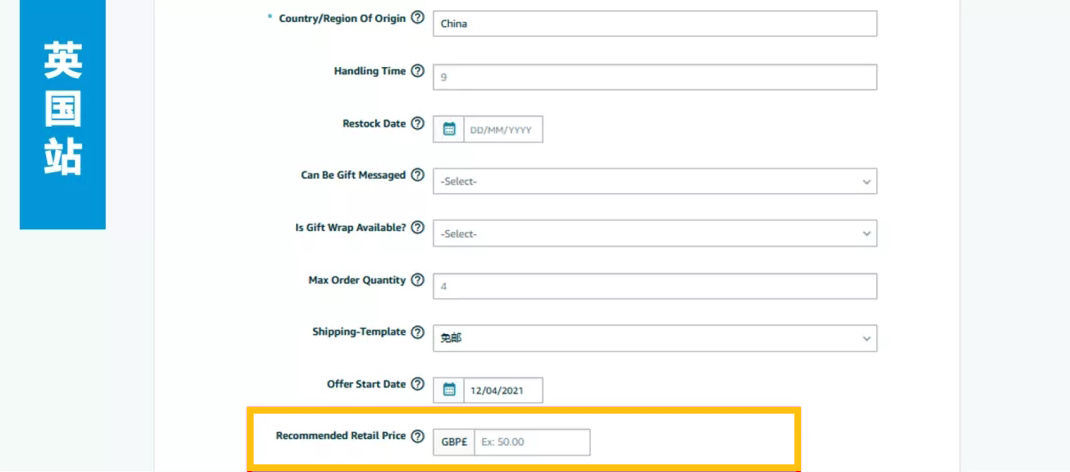Open help icon for Max Order Quantity
Image resolution: width=1070 pixels, height=472 pixels.
tap(418, 280)
